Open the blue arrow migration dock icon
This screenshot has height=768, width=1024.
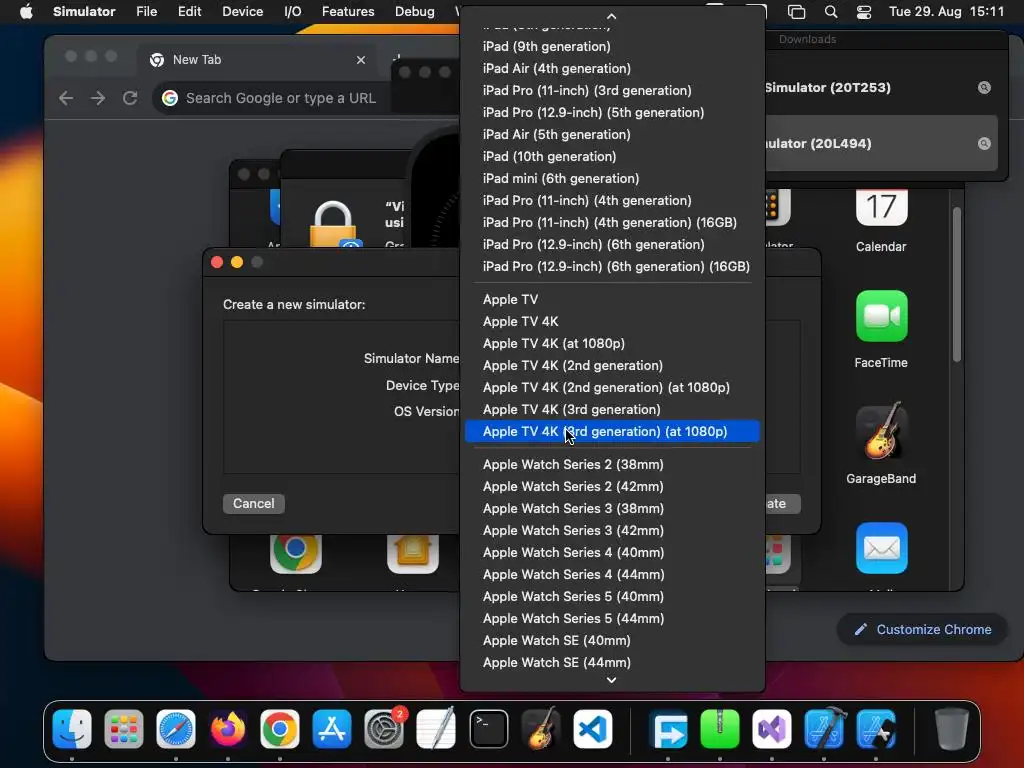pyautogui.click(x=668, y=729)
